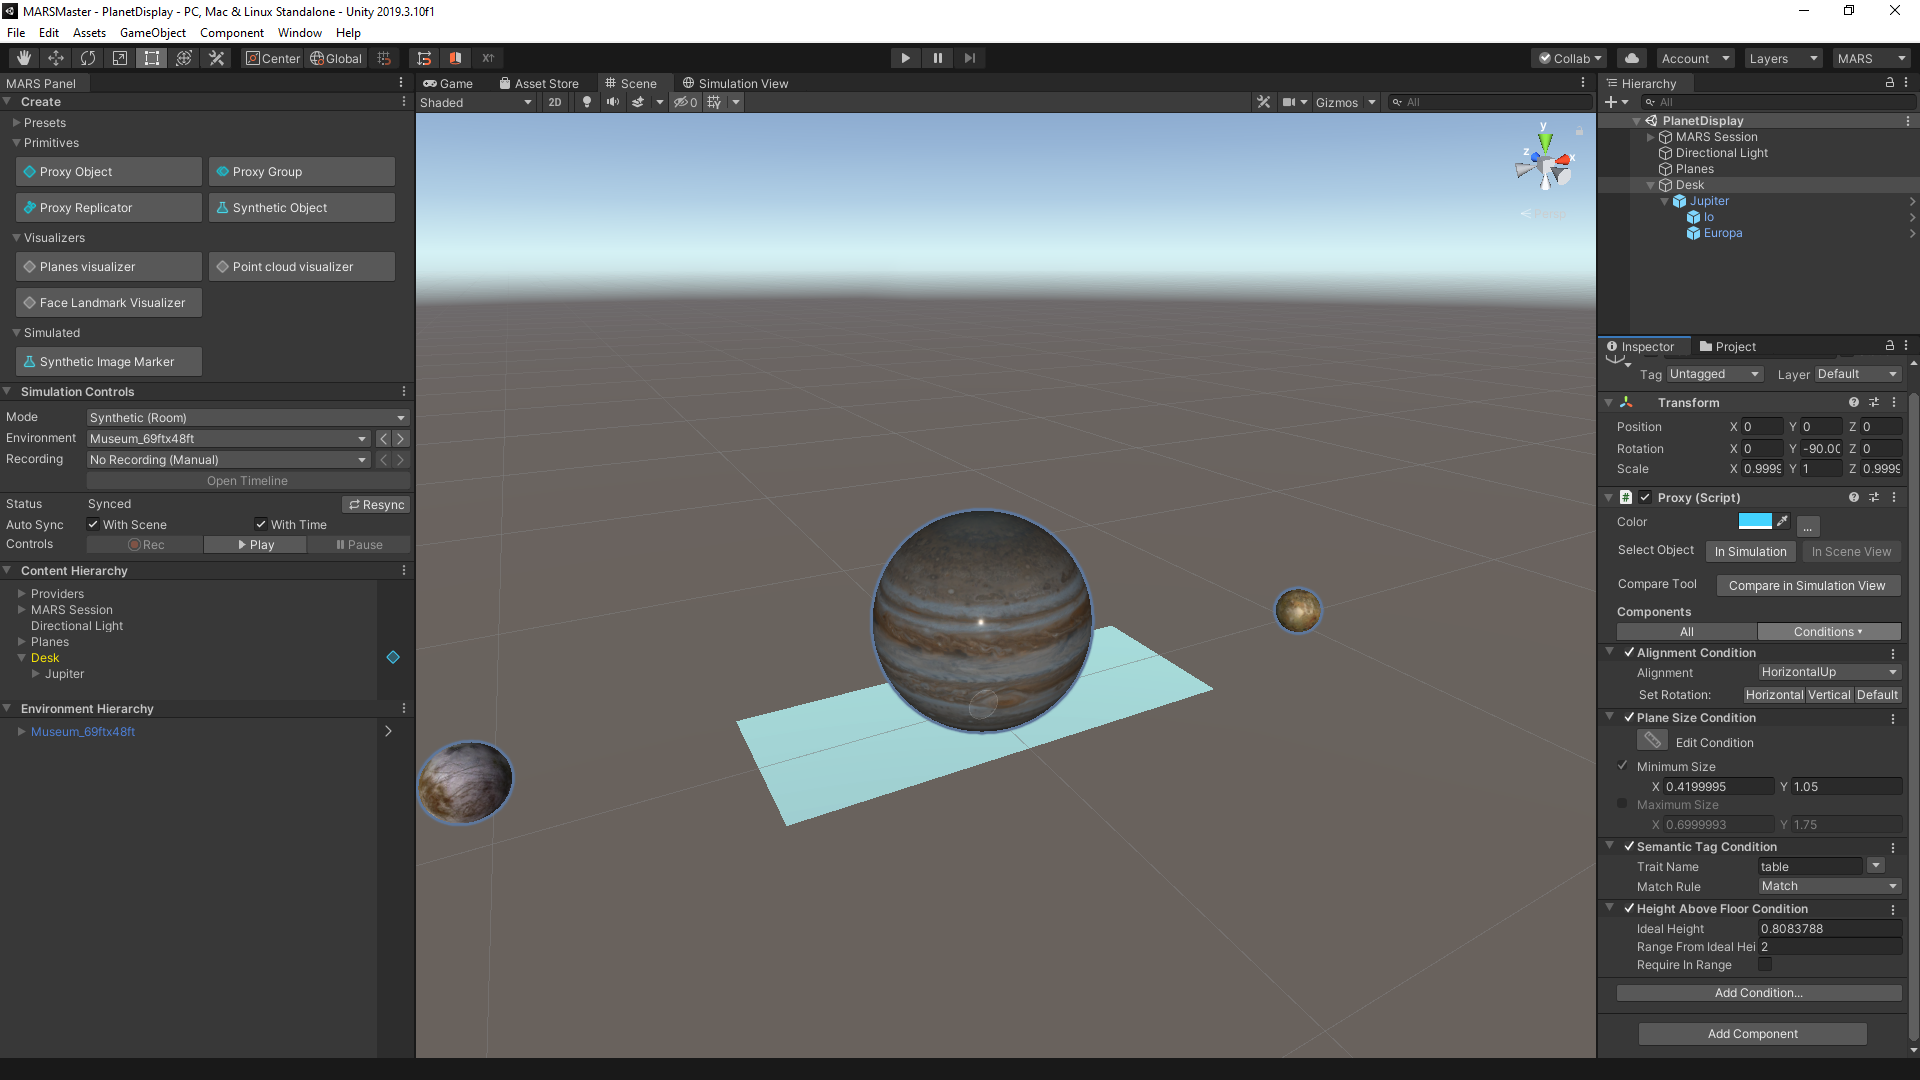
Task: Open the Environment dropdown showing Museum_69ftx48ft
Action: [x=228, y=438]
